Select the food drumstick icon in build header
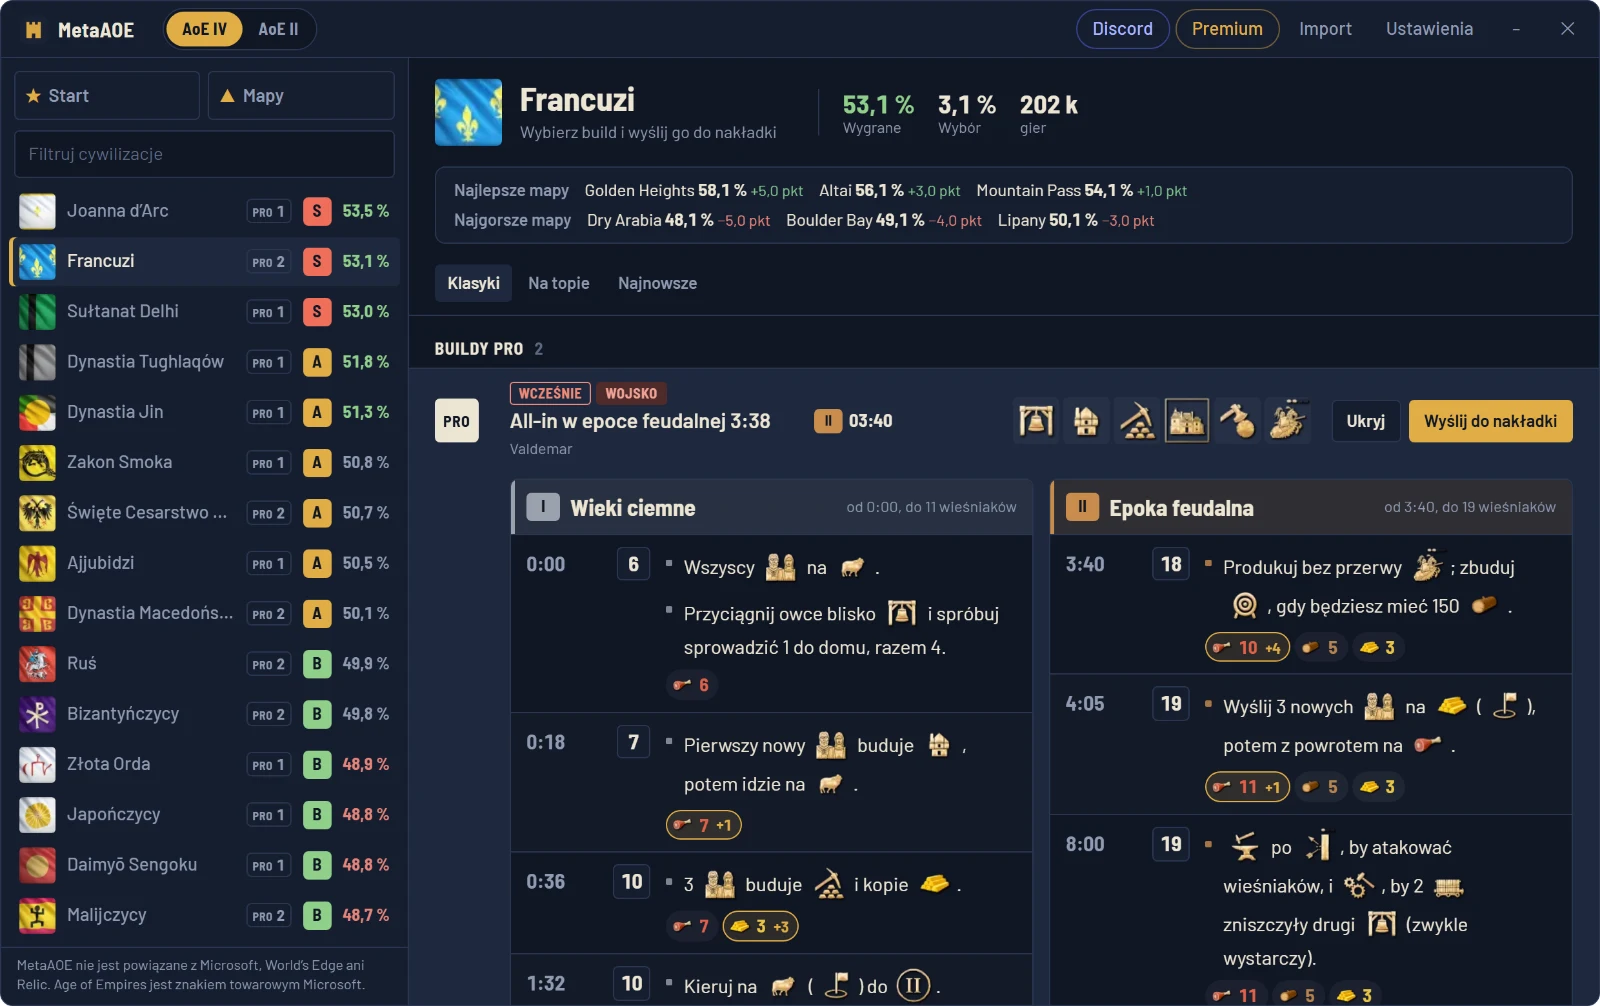Screen dimensions: 1600x1006 click(1237, 421)
